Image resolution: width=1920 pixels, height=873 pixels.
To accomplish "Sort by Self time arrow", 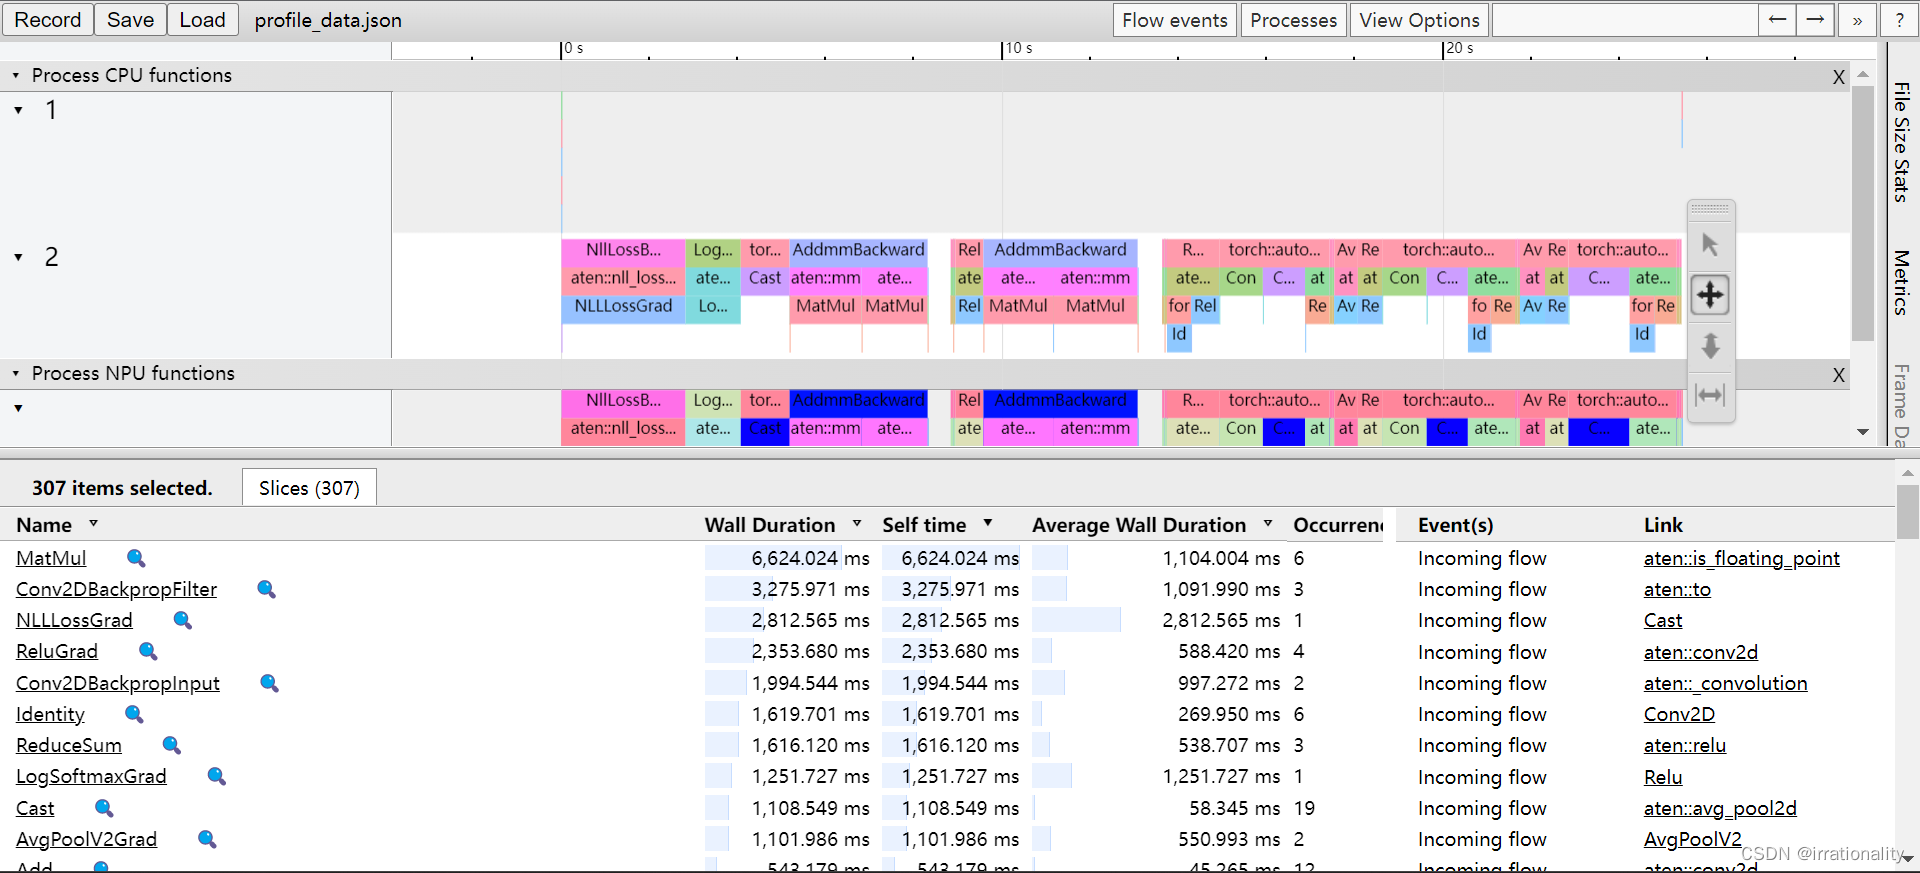I will tap(988, 523).
